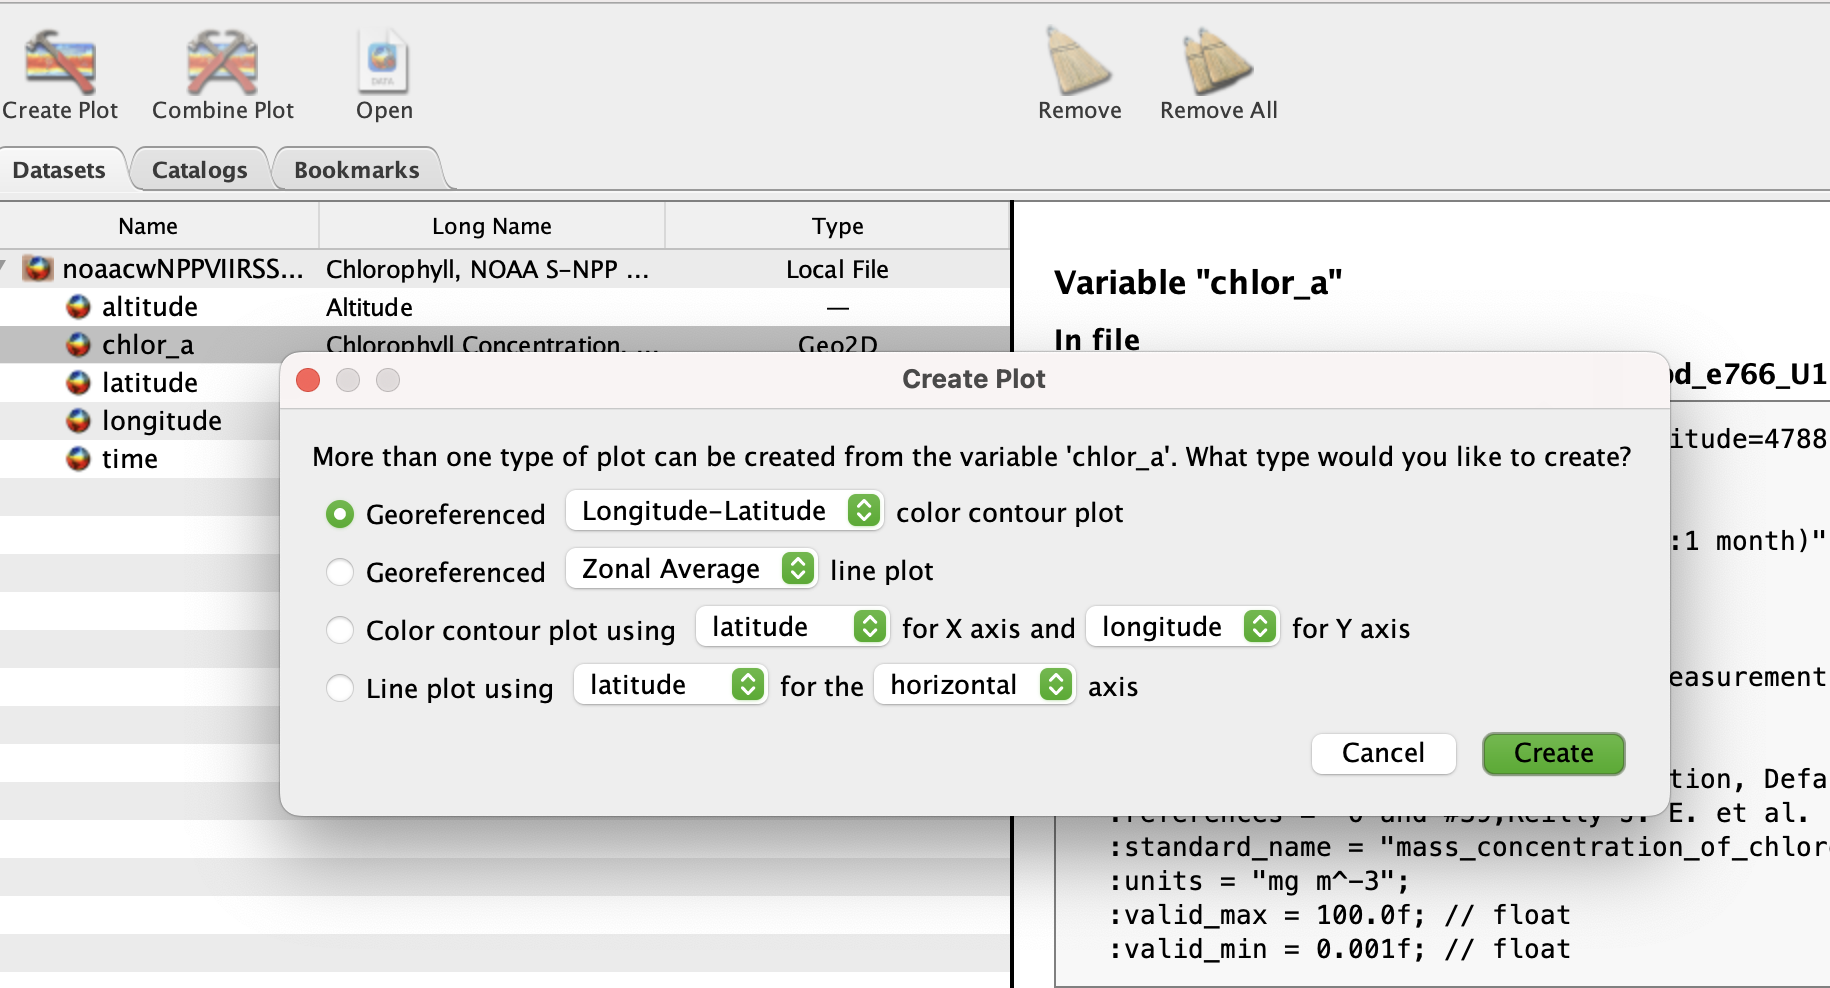Select the longitude row in dataset list

click(161, 421)
